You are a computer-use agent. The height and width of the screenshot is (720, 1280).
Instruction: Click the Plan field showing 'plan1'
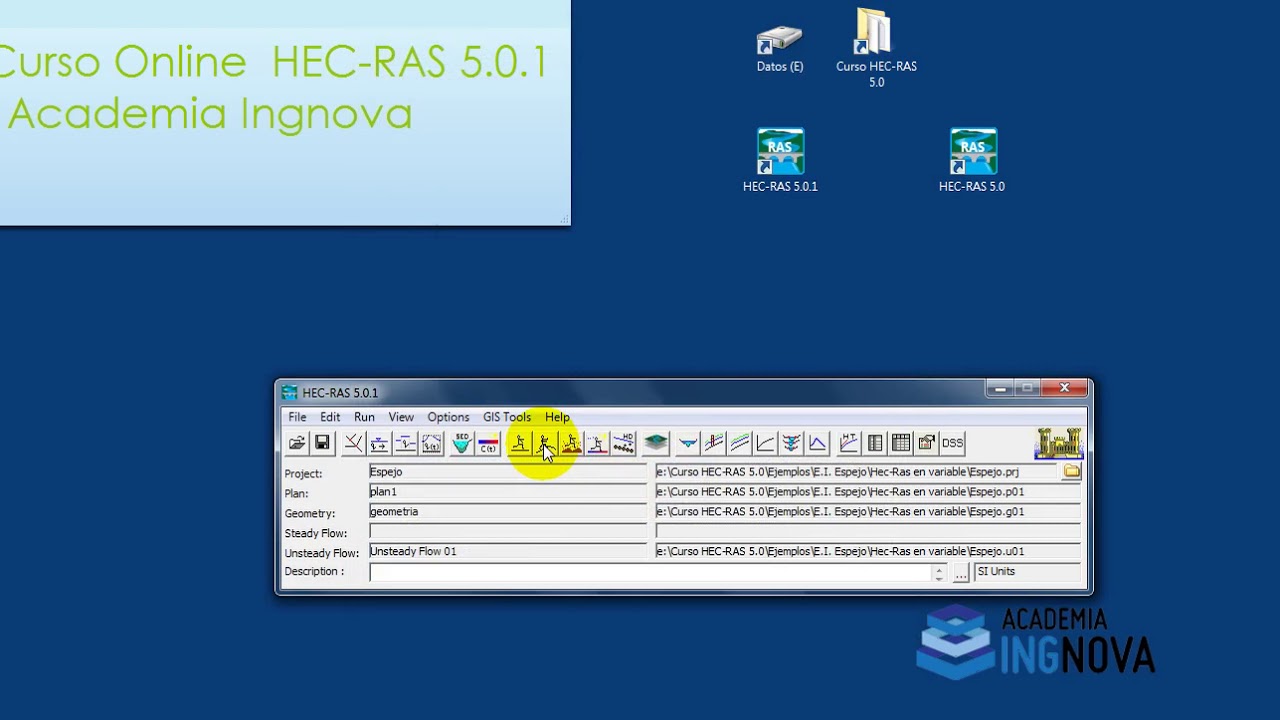pyautogui.click(x=508, y=492)
